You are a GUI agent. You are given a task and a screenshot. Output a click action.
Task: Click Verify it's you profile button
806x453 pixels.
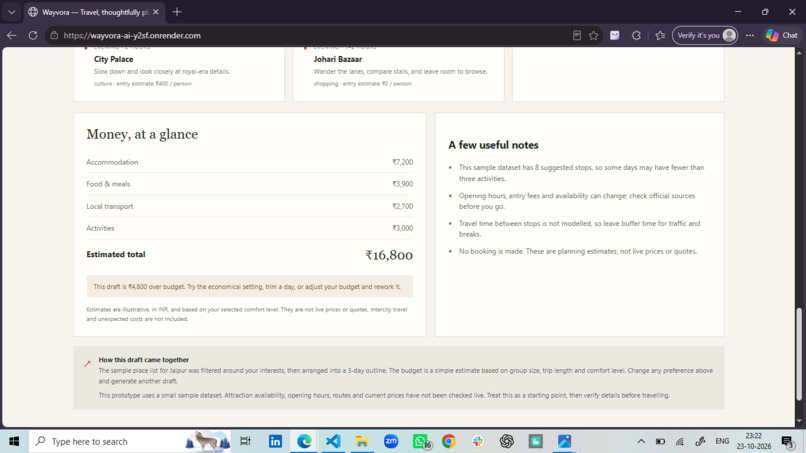click(x=705, y=35)
